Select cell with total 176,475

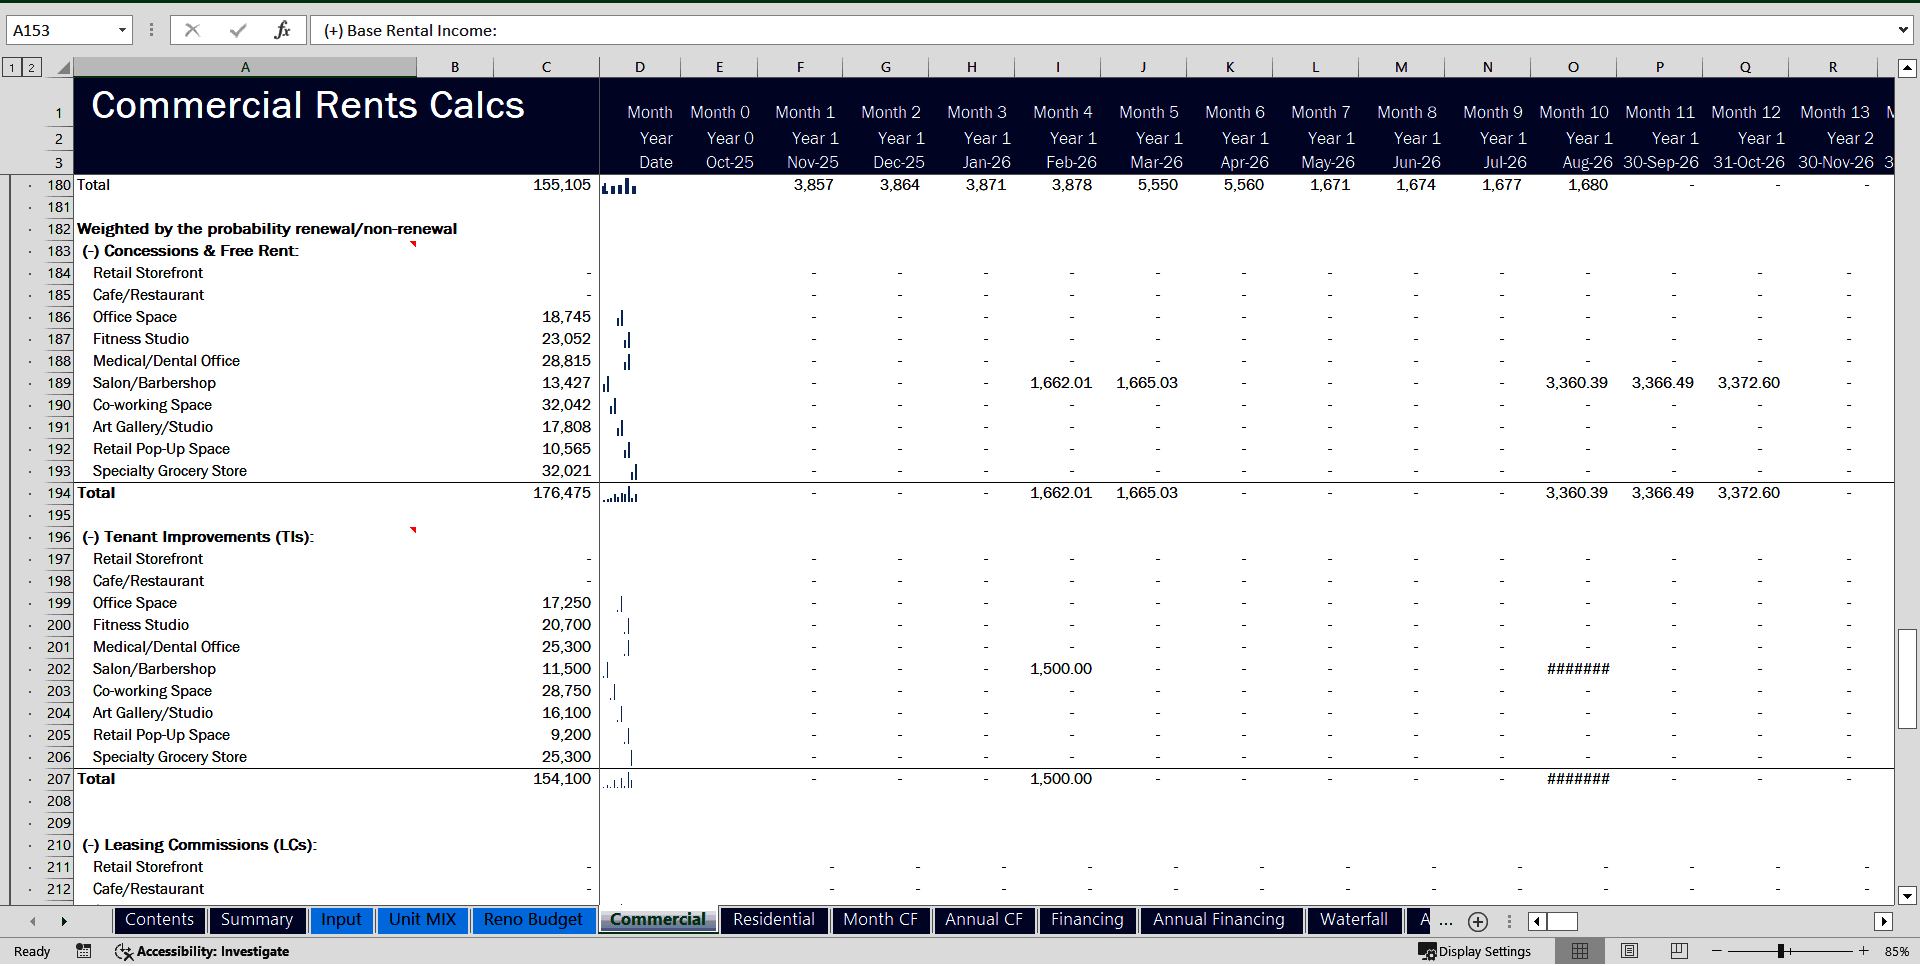tap(546, 493)
